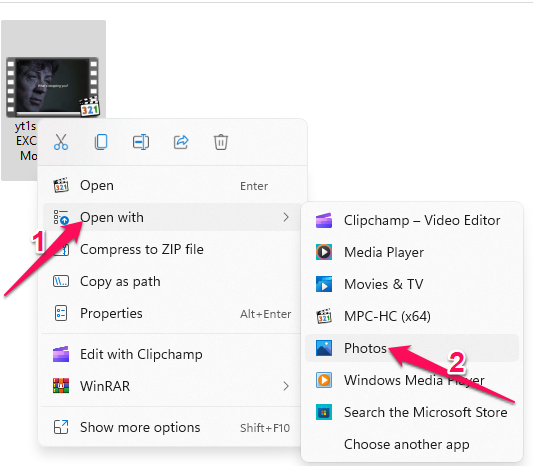
Task: Choose Copy as path
Action: click(173, 281)
